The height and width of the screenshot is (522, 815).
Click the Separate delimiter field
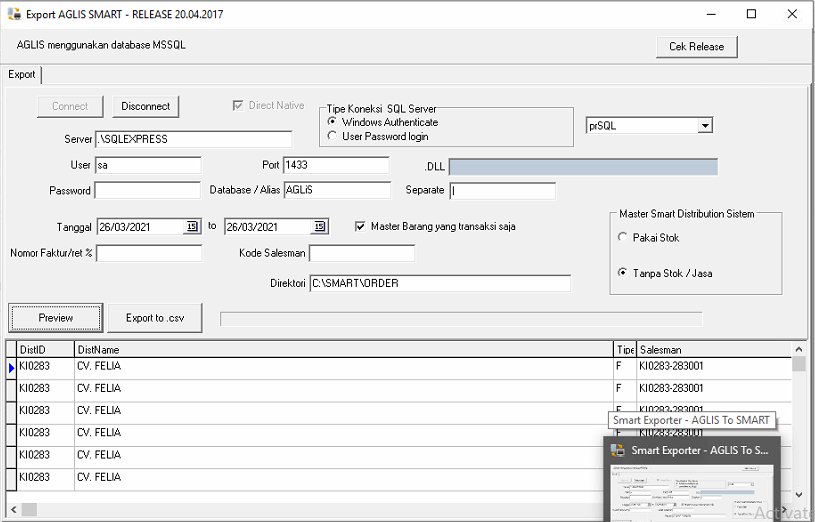(503, 191)
